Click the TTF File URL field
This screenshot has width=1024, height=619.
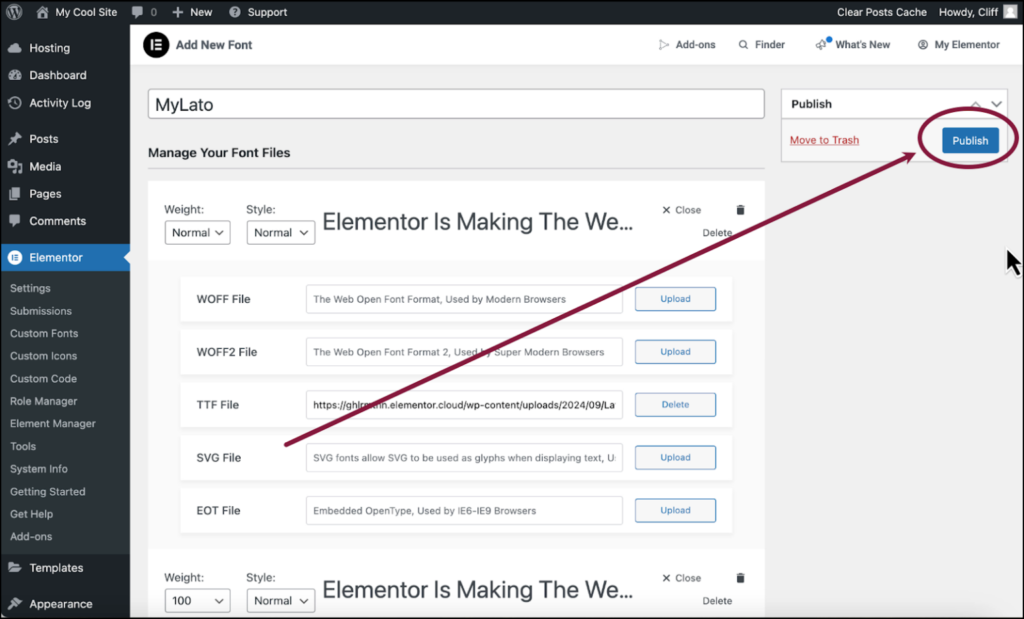coord(464,405)
